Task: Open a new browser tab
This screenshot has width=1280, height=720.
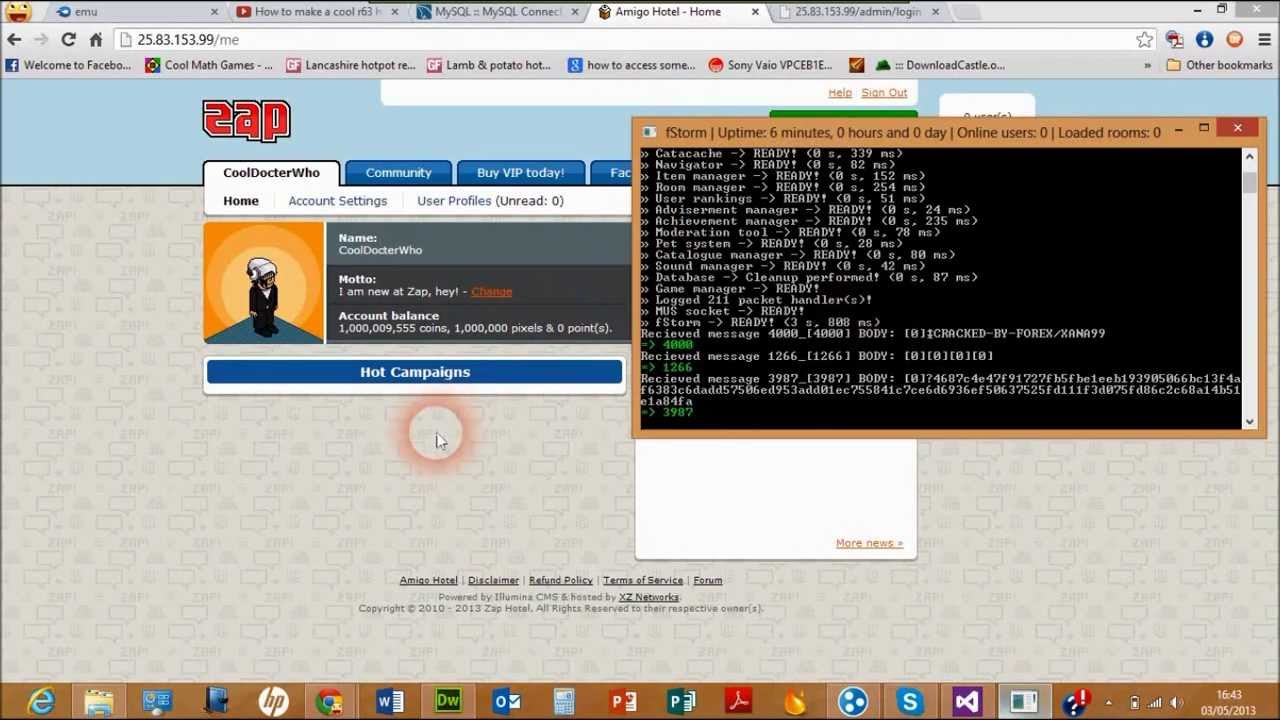Action: (966, 12)
